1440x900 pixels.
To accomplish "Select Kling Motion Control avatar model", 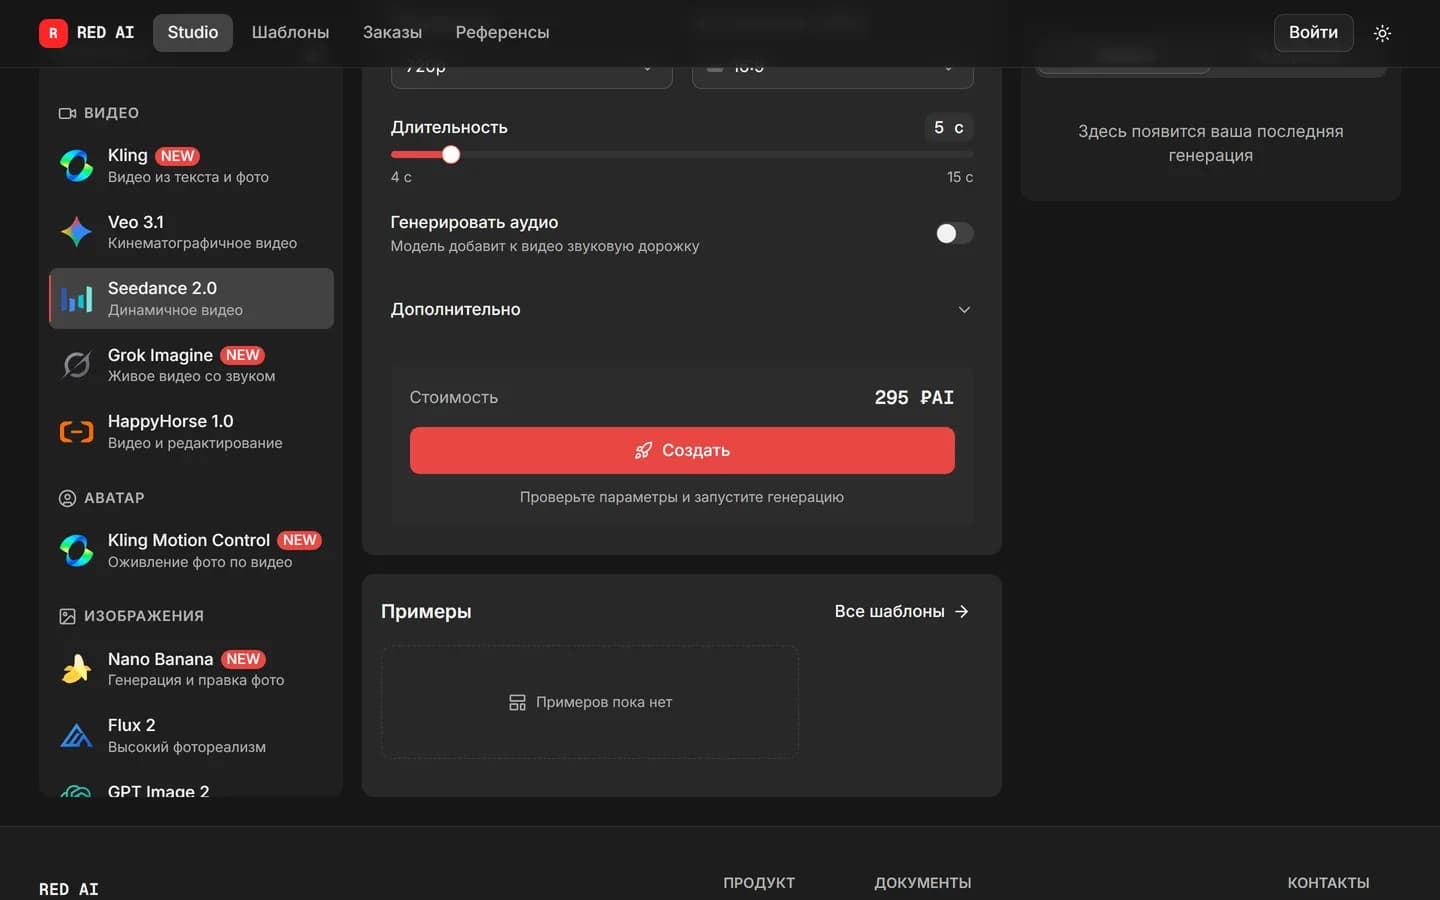I will (191, 550).
